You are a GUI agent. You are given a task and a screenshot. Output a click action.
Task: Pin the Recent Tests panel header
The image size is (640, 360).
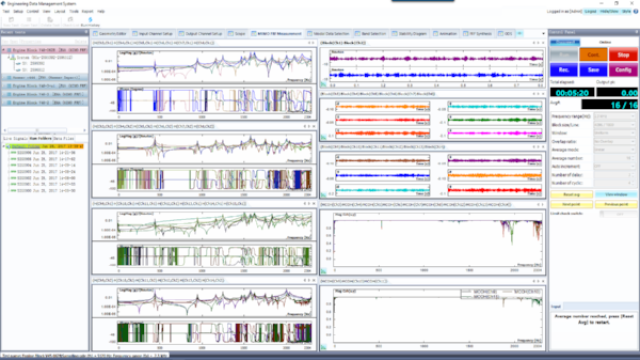pyautogui.click(x=86, y=32)
